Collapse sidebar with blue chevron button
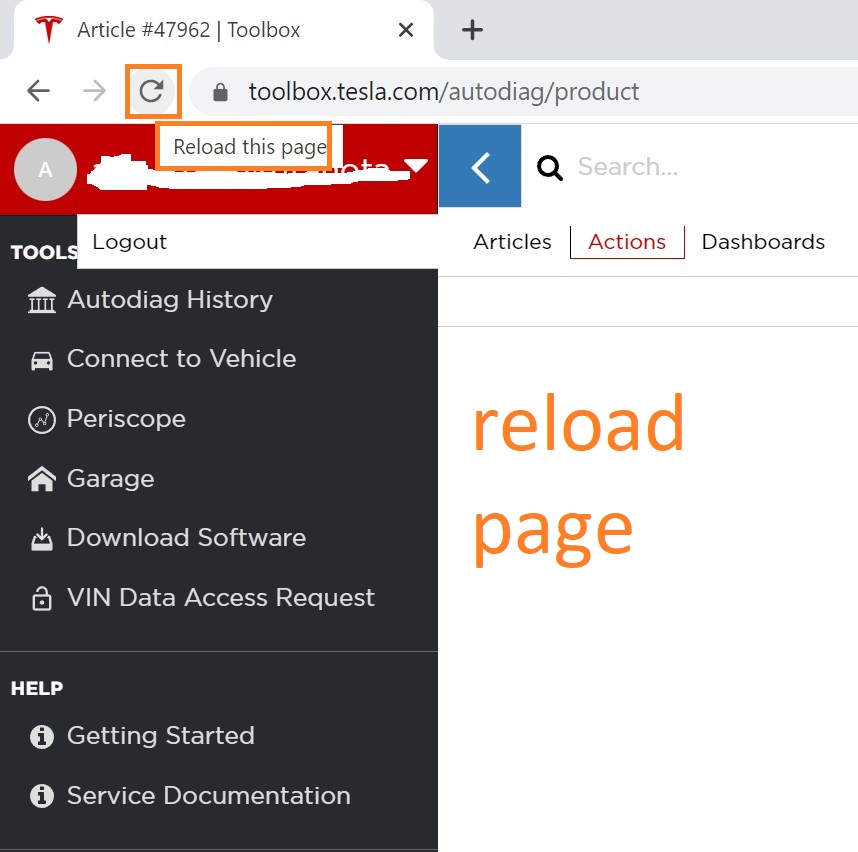Image resolution: width=858 pixels, height=852 pixels. (480, 167)
